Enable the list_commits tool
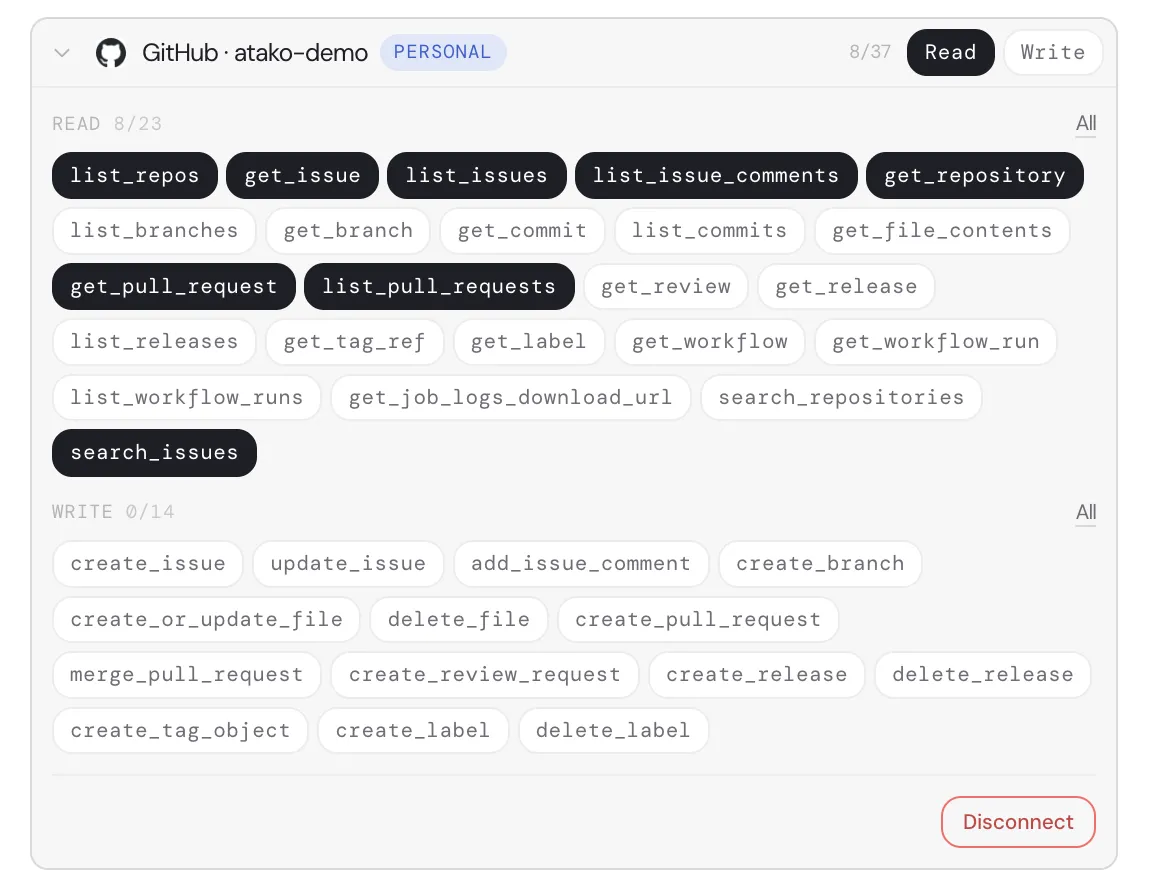 coord(709,231)
